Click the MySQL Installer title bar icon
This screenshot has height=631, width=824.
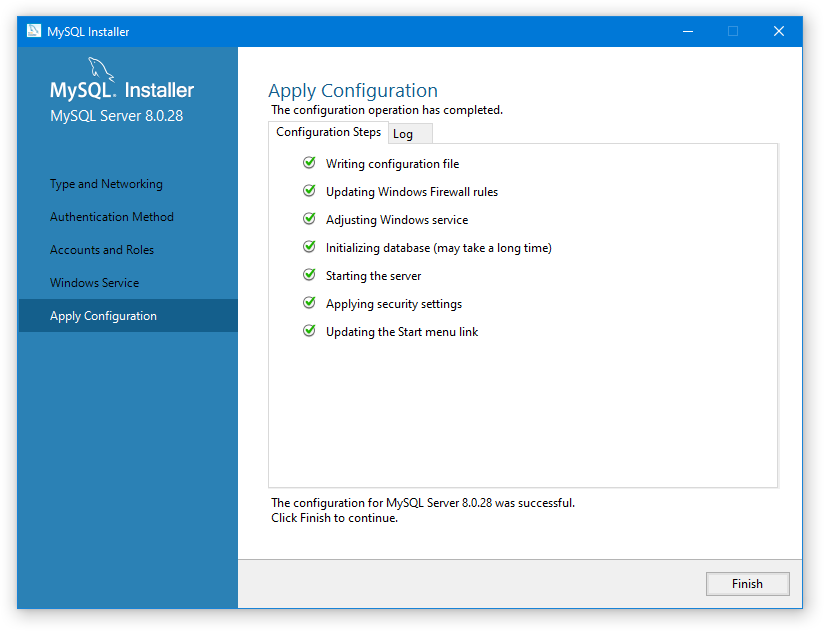tap(33, 31)
